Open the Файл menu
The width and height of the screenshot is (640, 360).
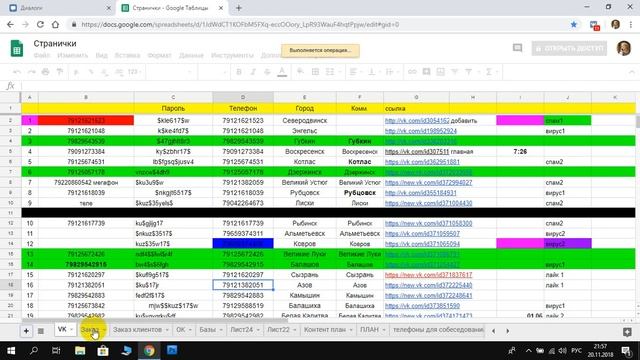coord(42,55)
